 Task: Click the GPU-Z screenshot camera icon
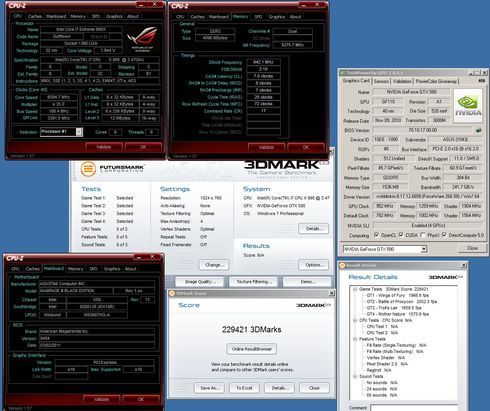coord(482,81)
